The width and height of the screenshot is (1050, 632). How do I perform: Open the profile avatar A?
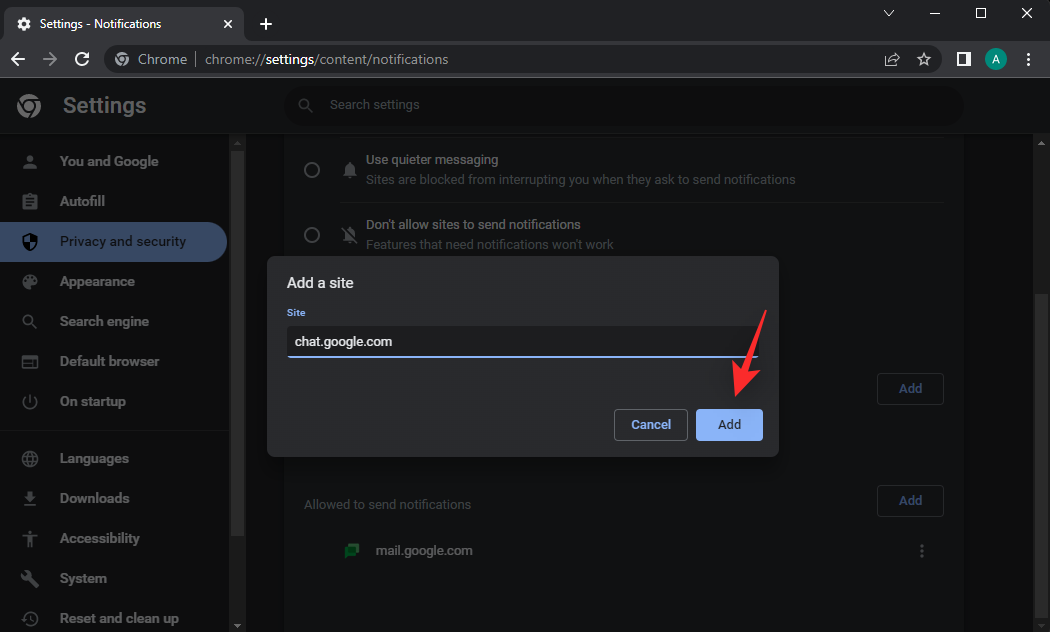pos(995,60)
